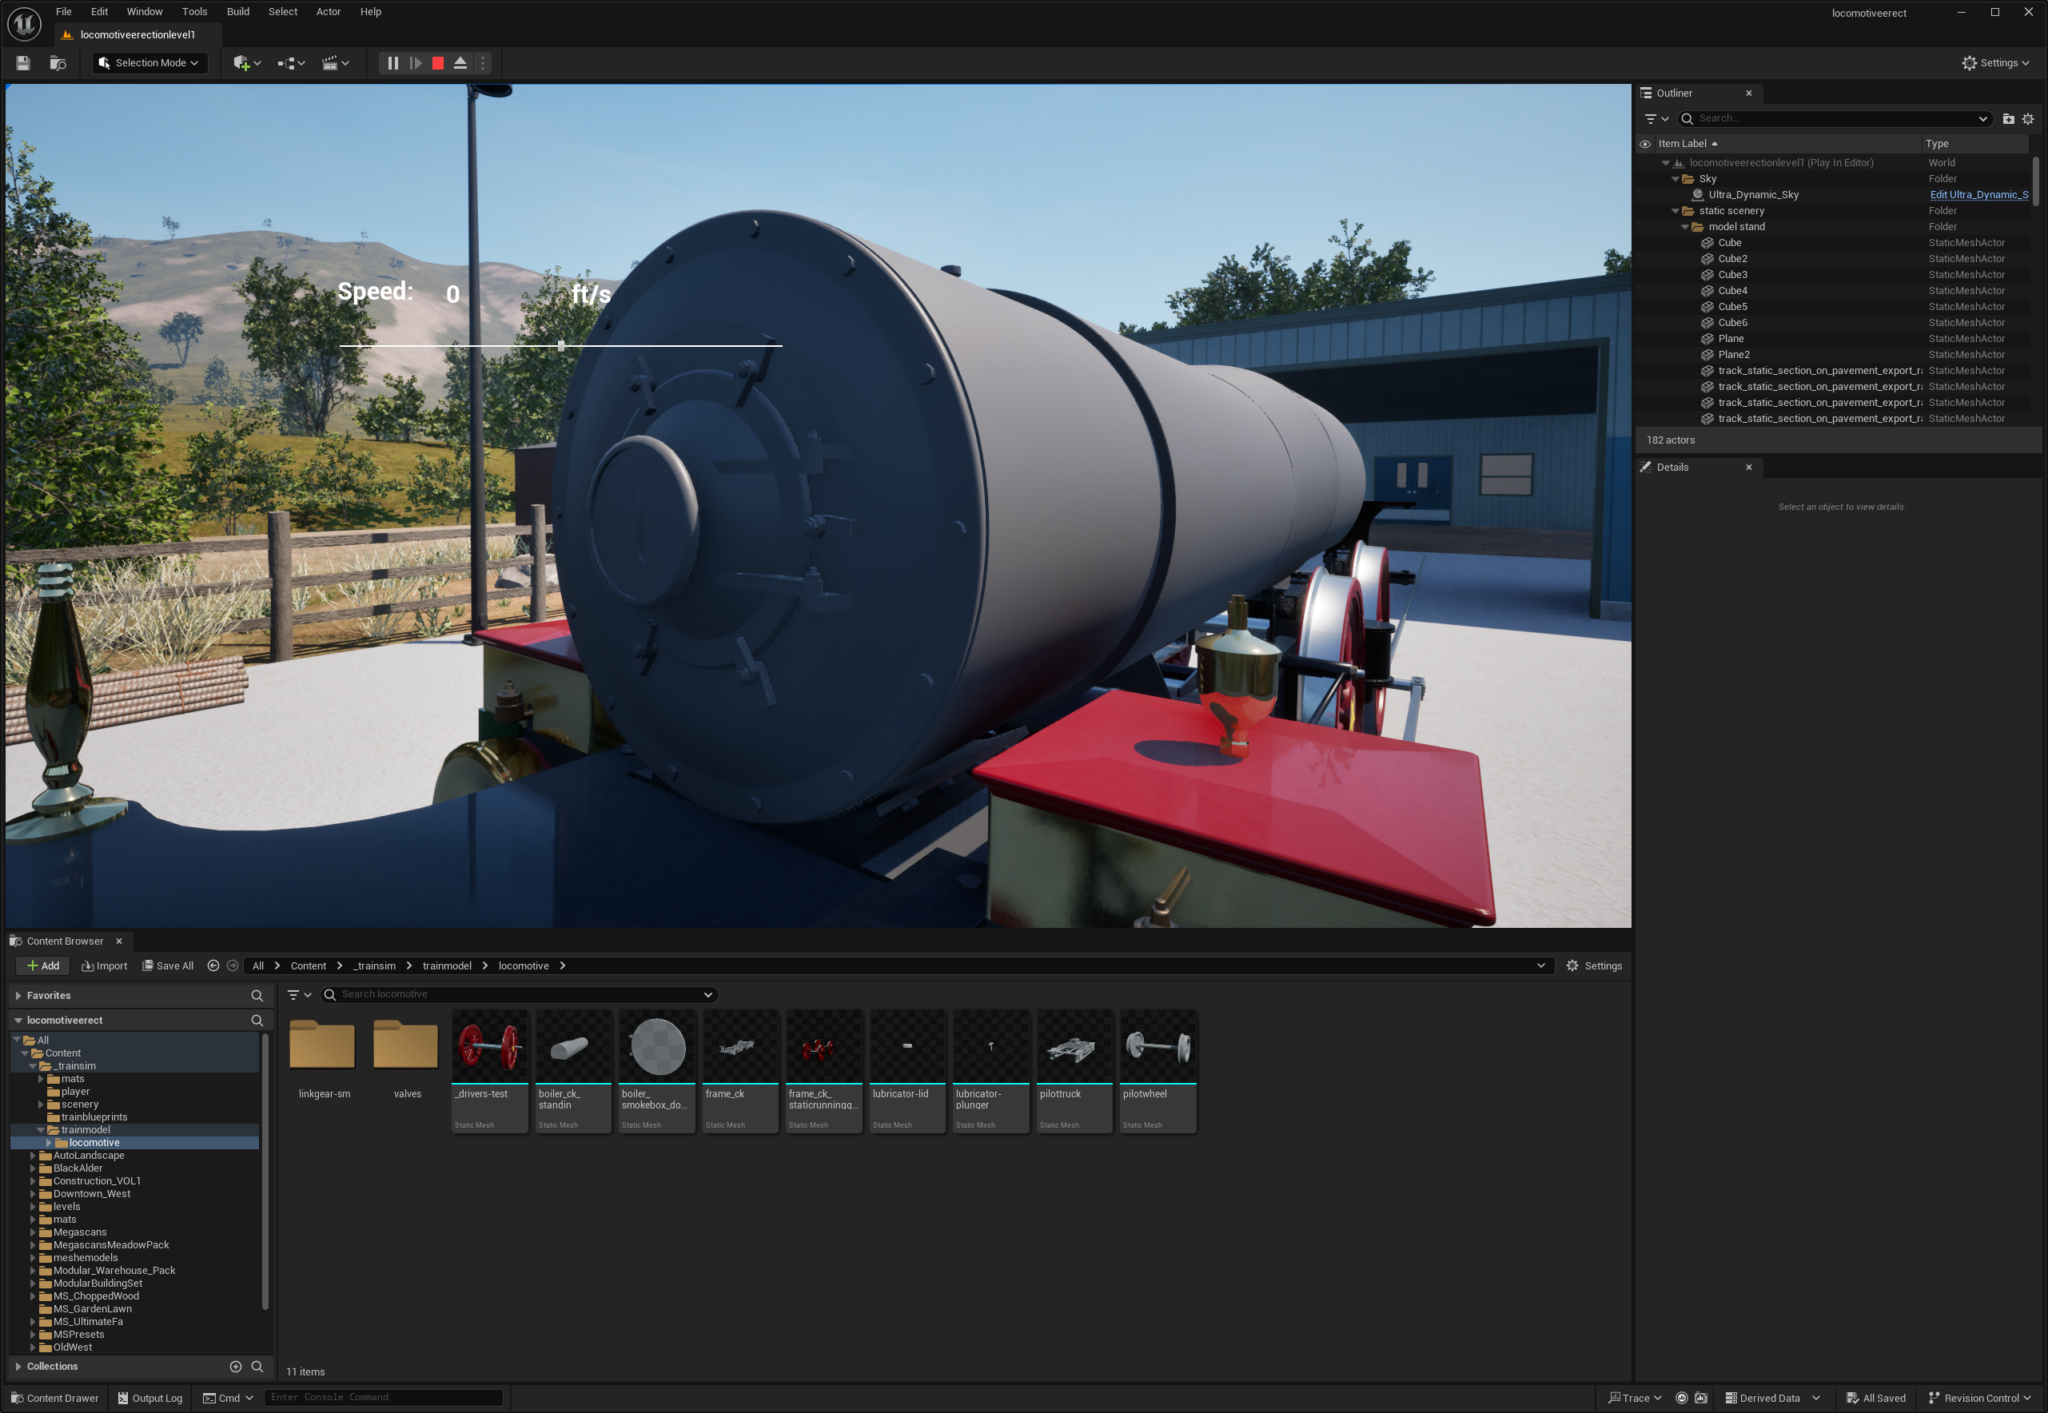Viewport: 2048px width, 1413px height.
Task: Click the Blueprints icon in the toolbar
Action: click(x=288, y=62)
